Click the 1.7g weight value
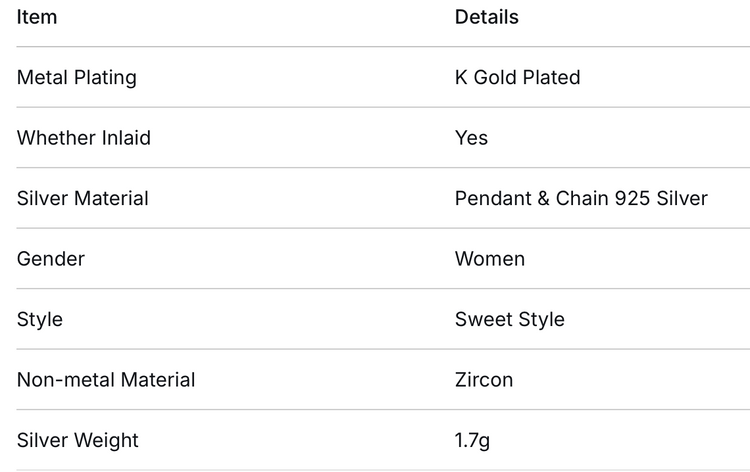 click(x=472, y=440)
